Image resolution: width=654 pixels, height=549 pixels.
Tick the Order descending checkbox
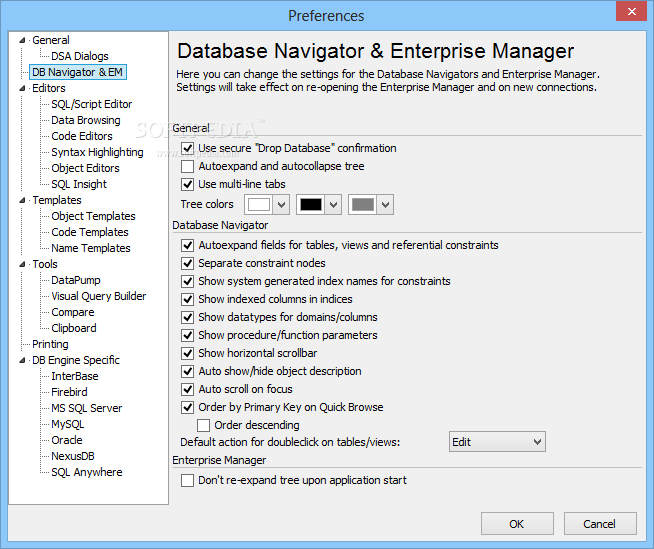(203, 426)
